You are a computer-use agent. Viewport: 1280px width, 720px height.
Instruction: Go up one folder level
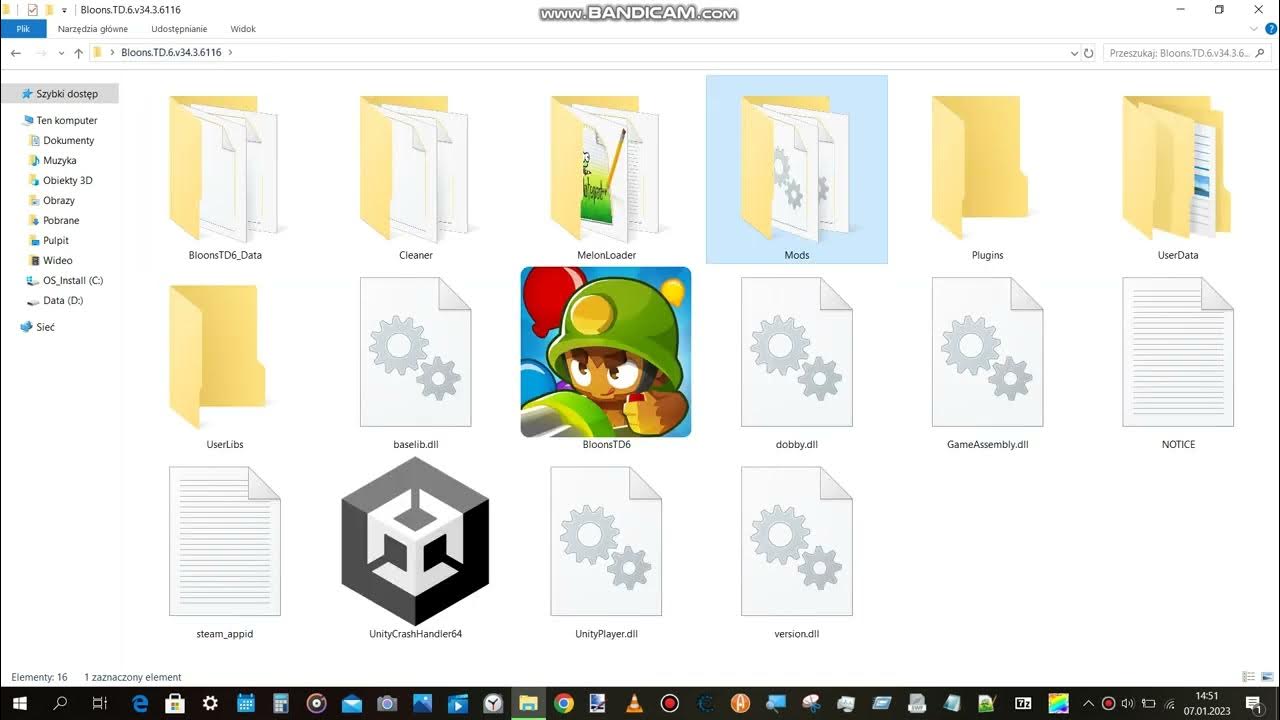point(78,53)
